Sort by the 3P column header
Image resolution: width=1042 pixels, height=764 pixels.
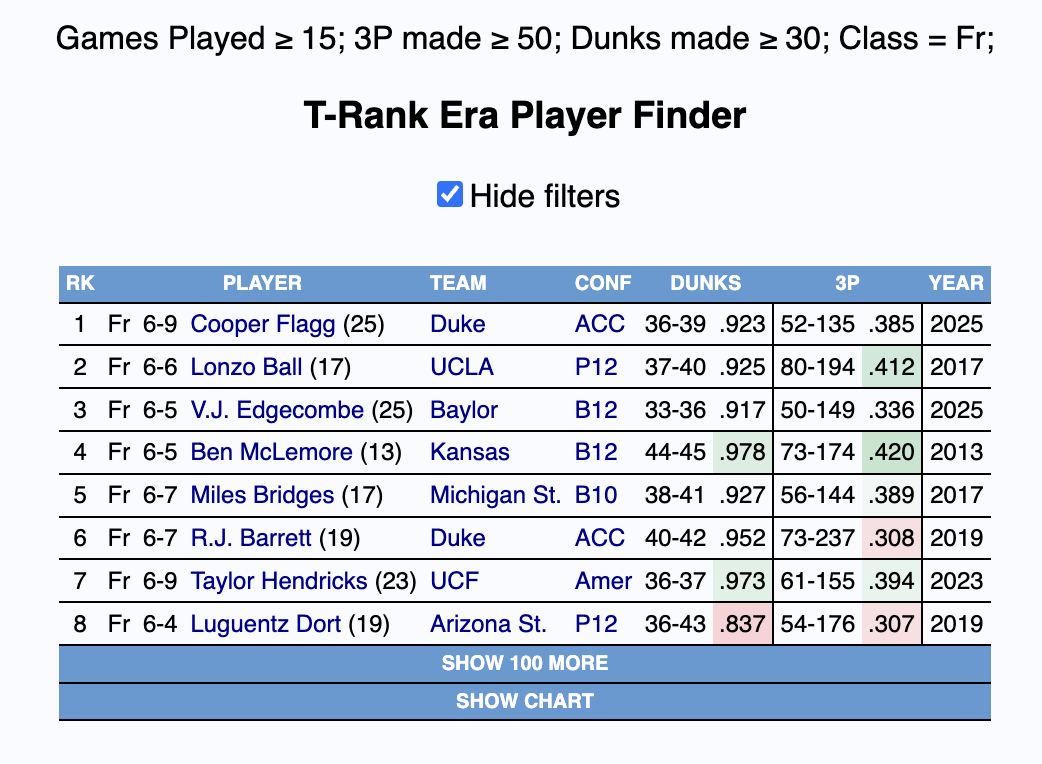(x=847, y=283)
